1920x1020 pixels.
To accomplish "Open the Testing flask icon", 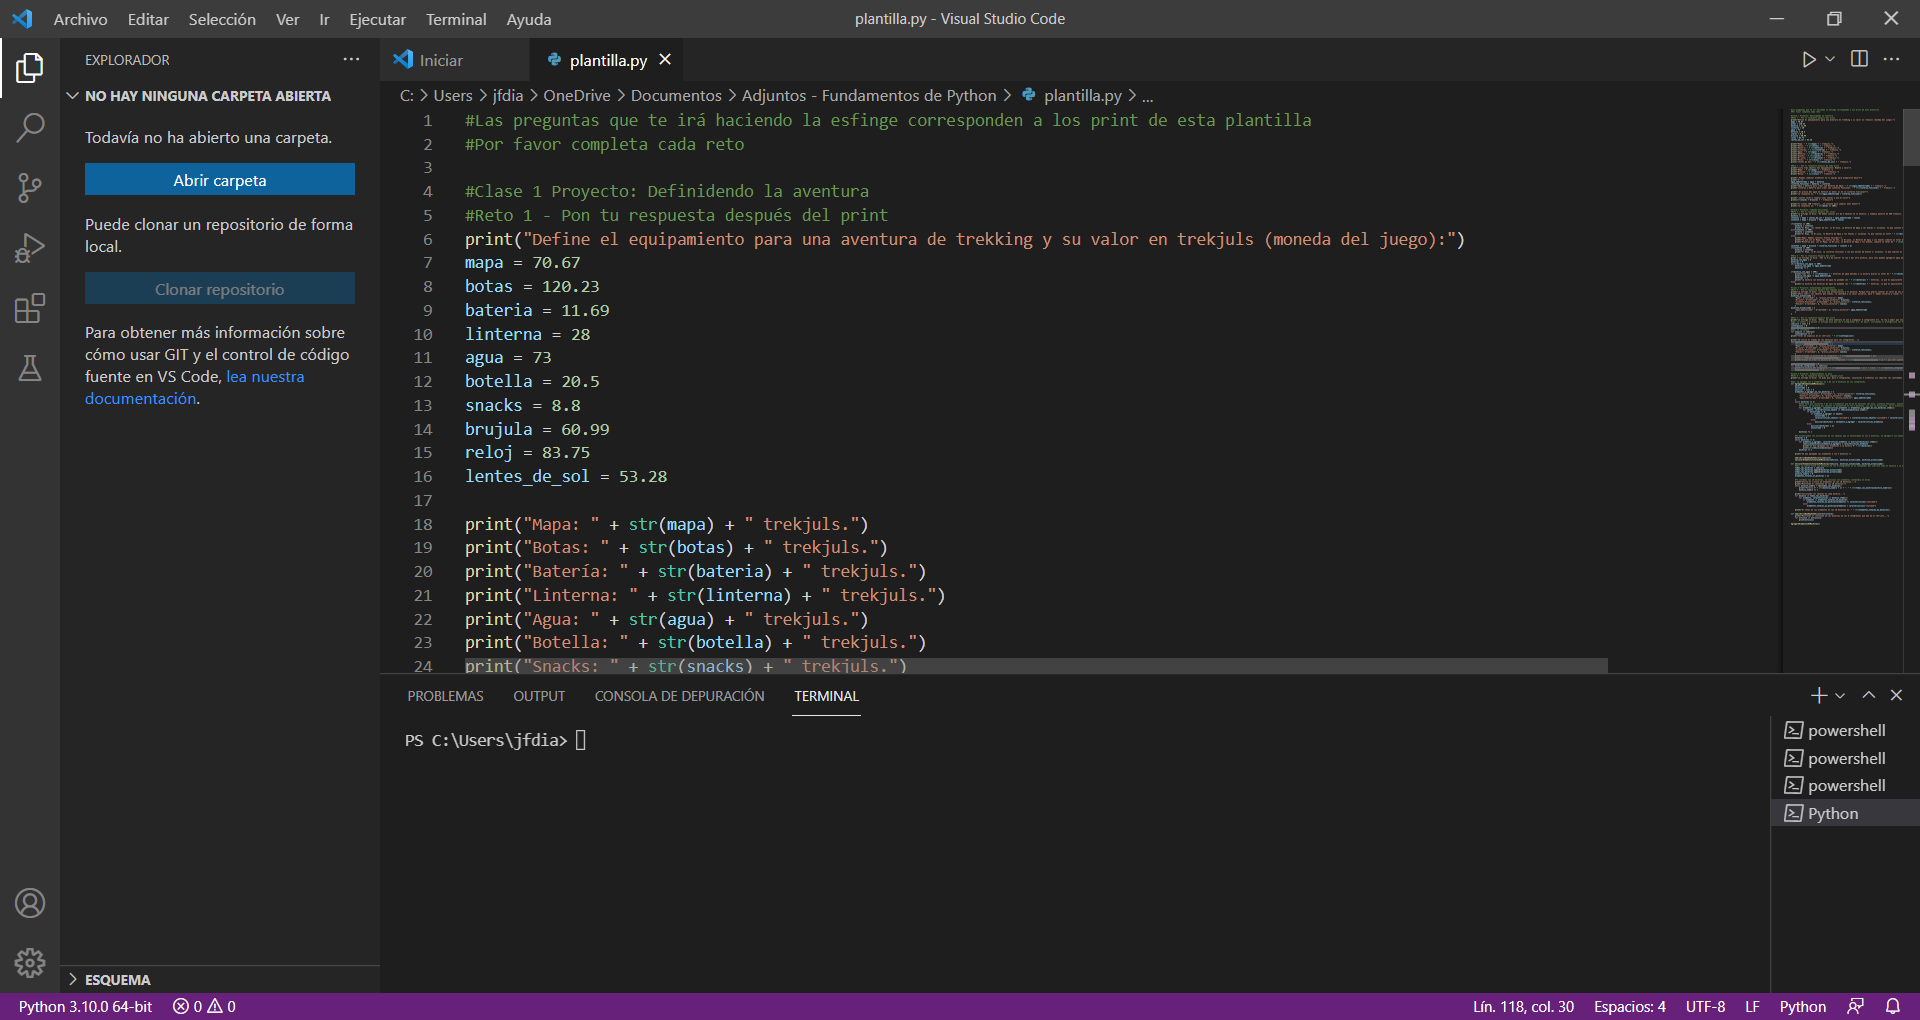I will [x=30, y=368].
